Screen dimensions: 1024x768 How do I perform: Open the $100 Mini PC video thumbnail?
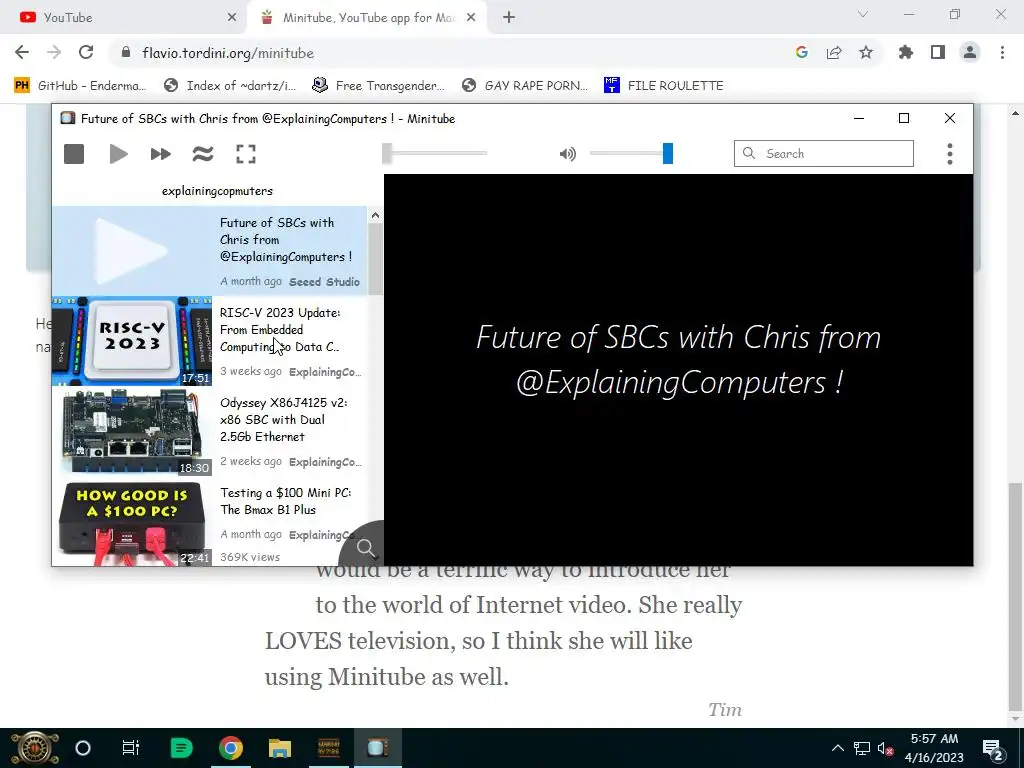click(x=132, y=521)
